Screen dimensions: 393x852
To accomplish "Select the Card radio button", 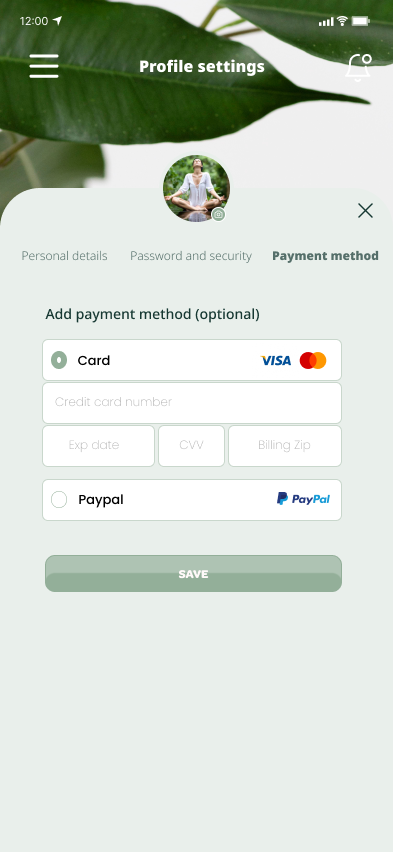I will click(59, 360).
